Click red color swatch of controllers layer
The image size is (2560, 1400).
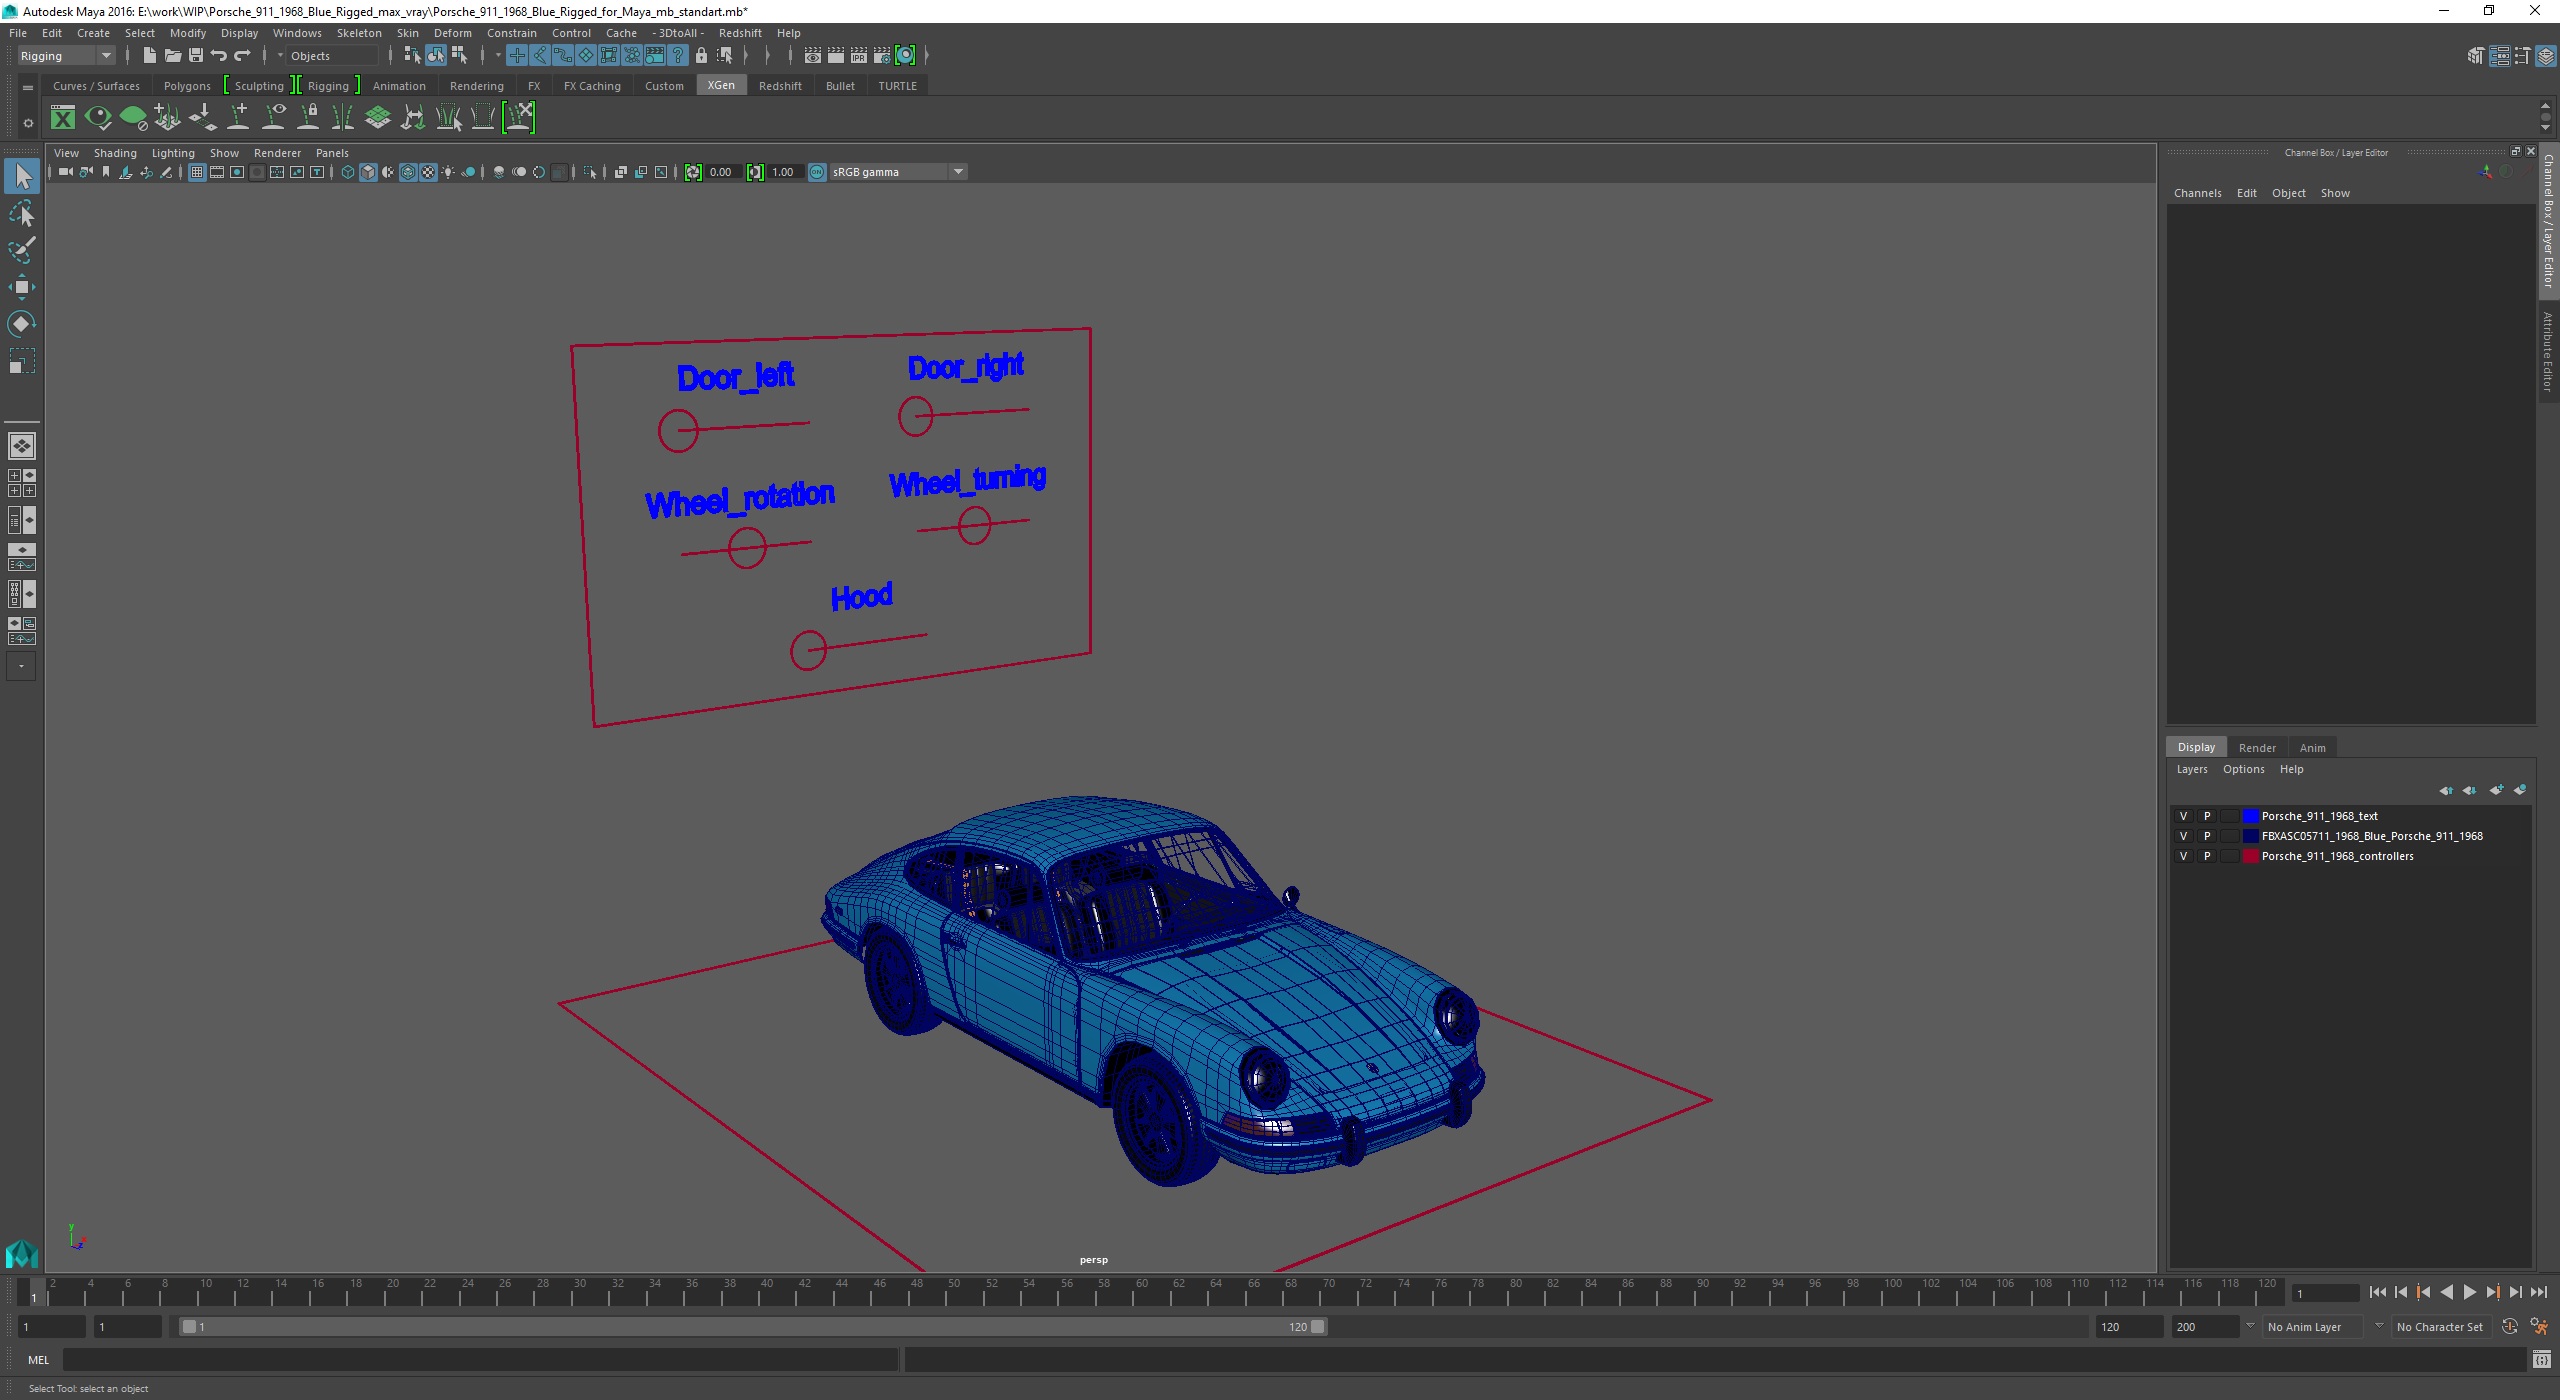pyautogui.click(x=2250, y=856)
